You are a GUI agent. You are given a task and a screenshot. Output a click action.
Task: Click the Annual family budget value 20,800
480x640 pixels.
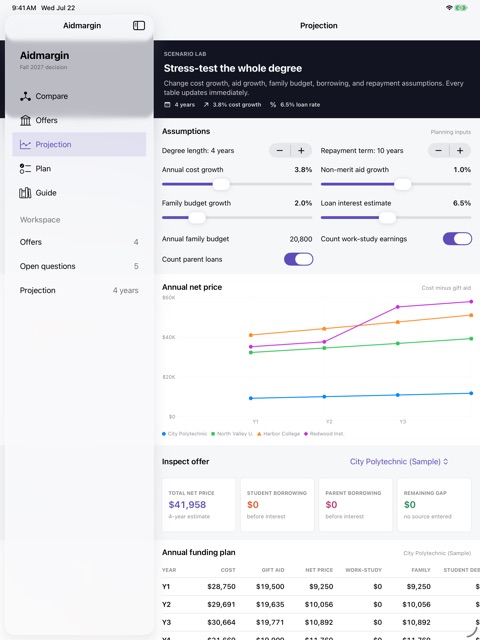click(x=301, y=239)
